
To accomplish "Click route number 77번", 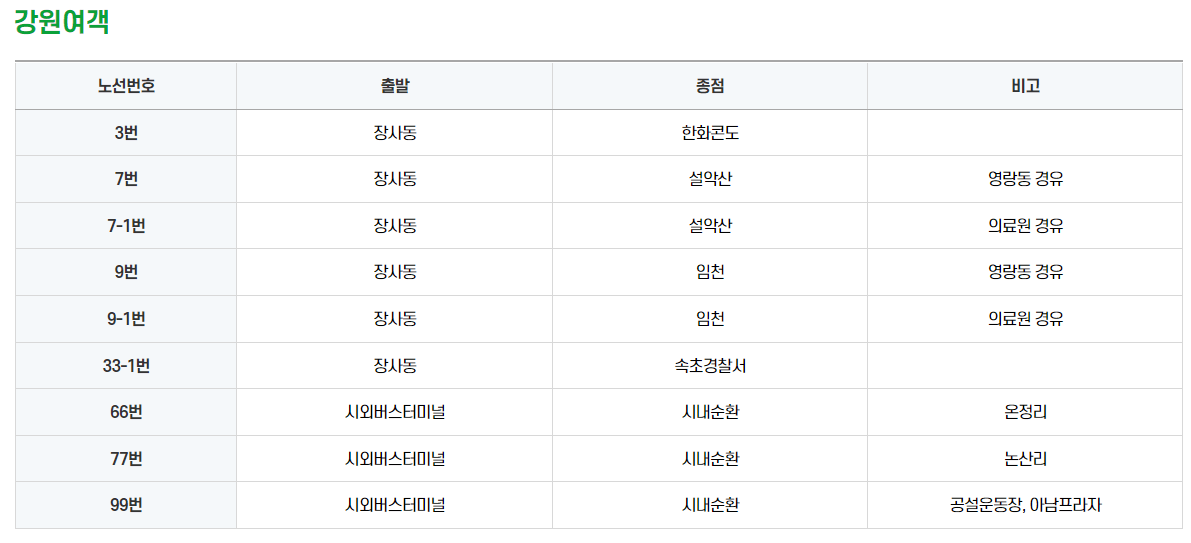I will [126, 458].
